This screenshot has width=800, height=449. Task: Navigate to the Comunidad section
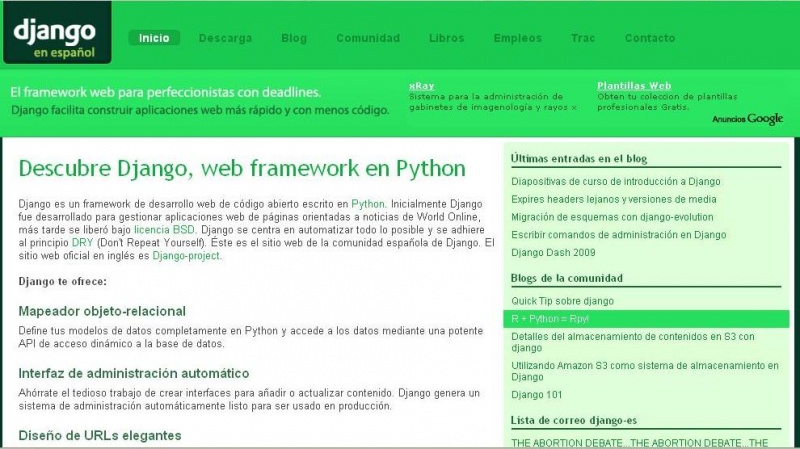point(367,38)
